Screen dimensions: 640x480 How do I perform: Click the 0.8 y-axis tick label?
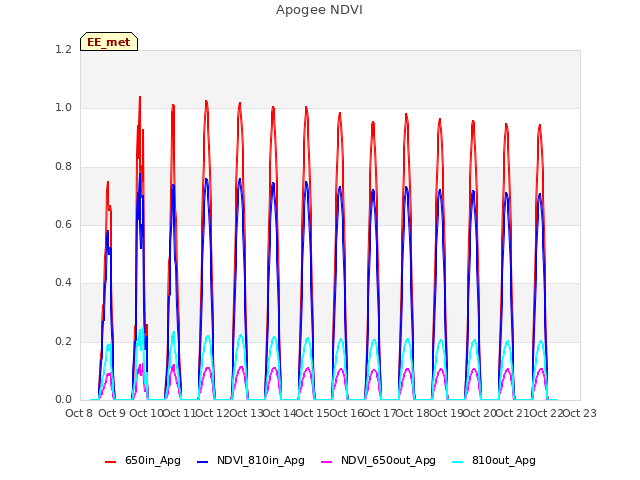pos(63,166)
